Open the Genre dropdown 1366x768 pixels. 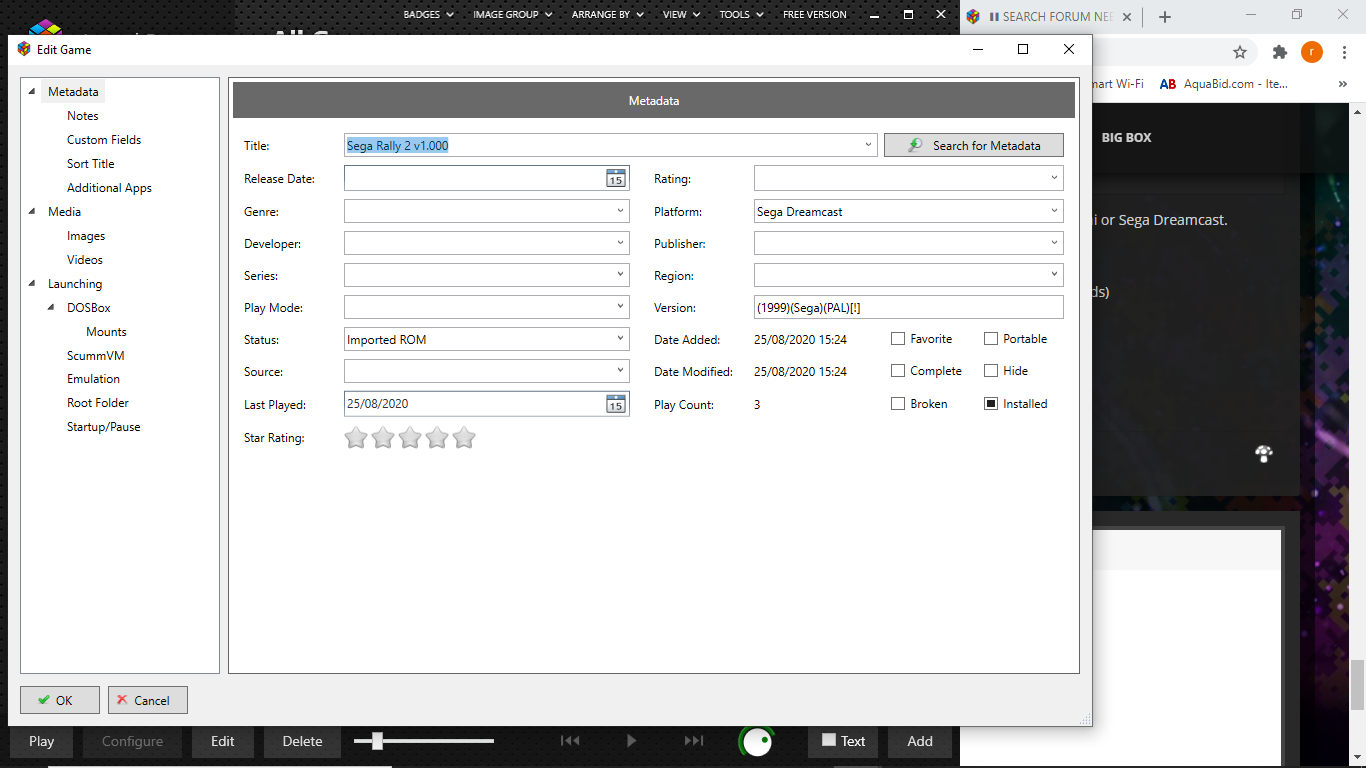(x=620, y=211)
